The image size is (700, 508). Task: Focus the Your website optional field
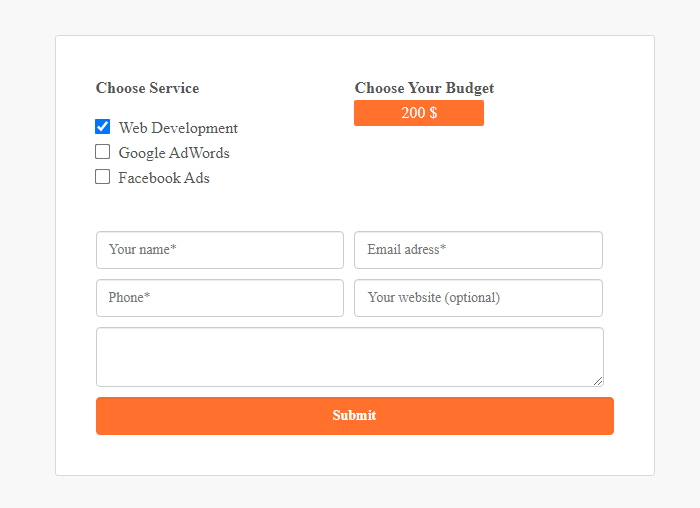point(478,298)
